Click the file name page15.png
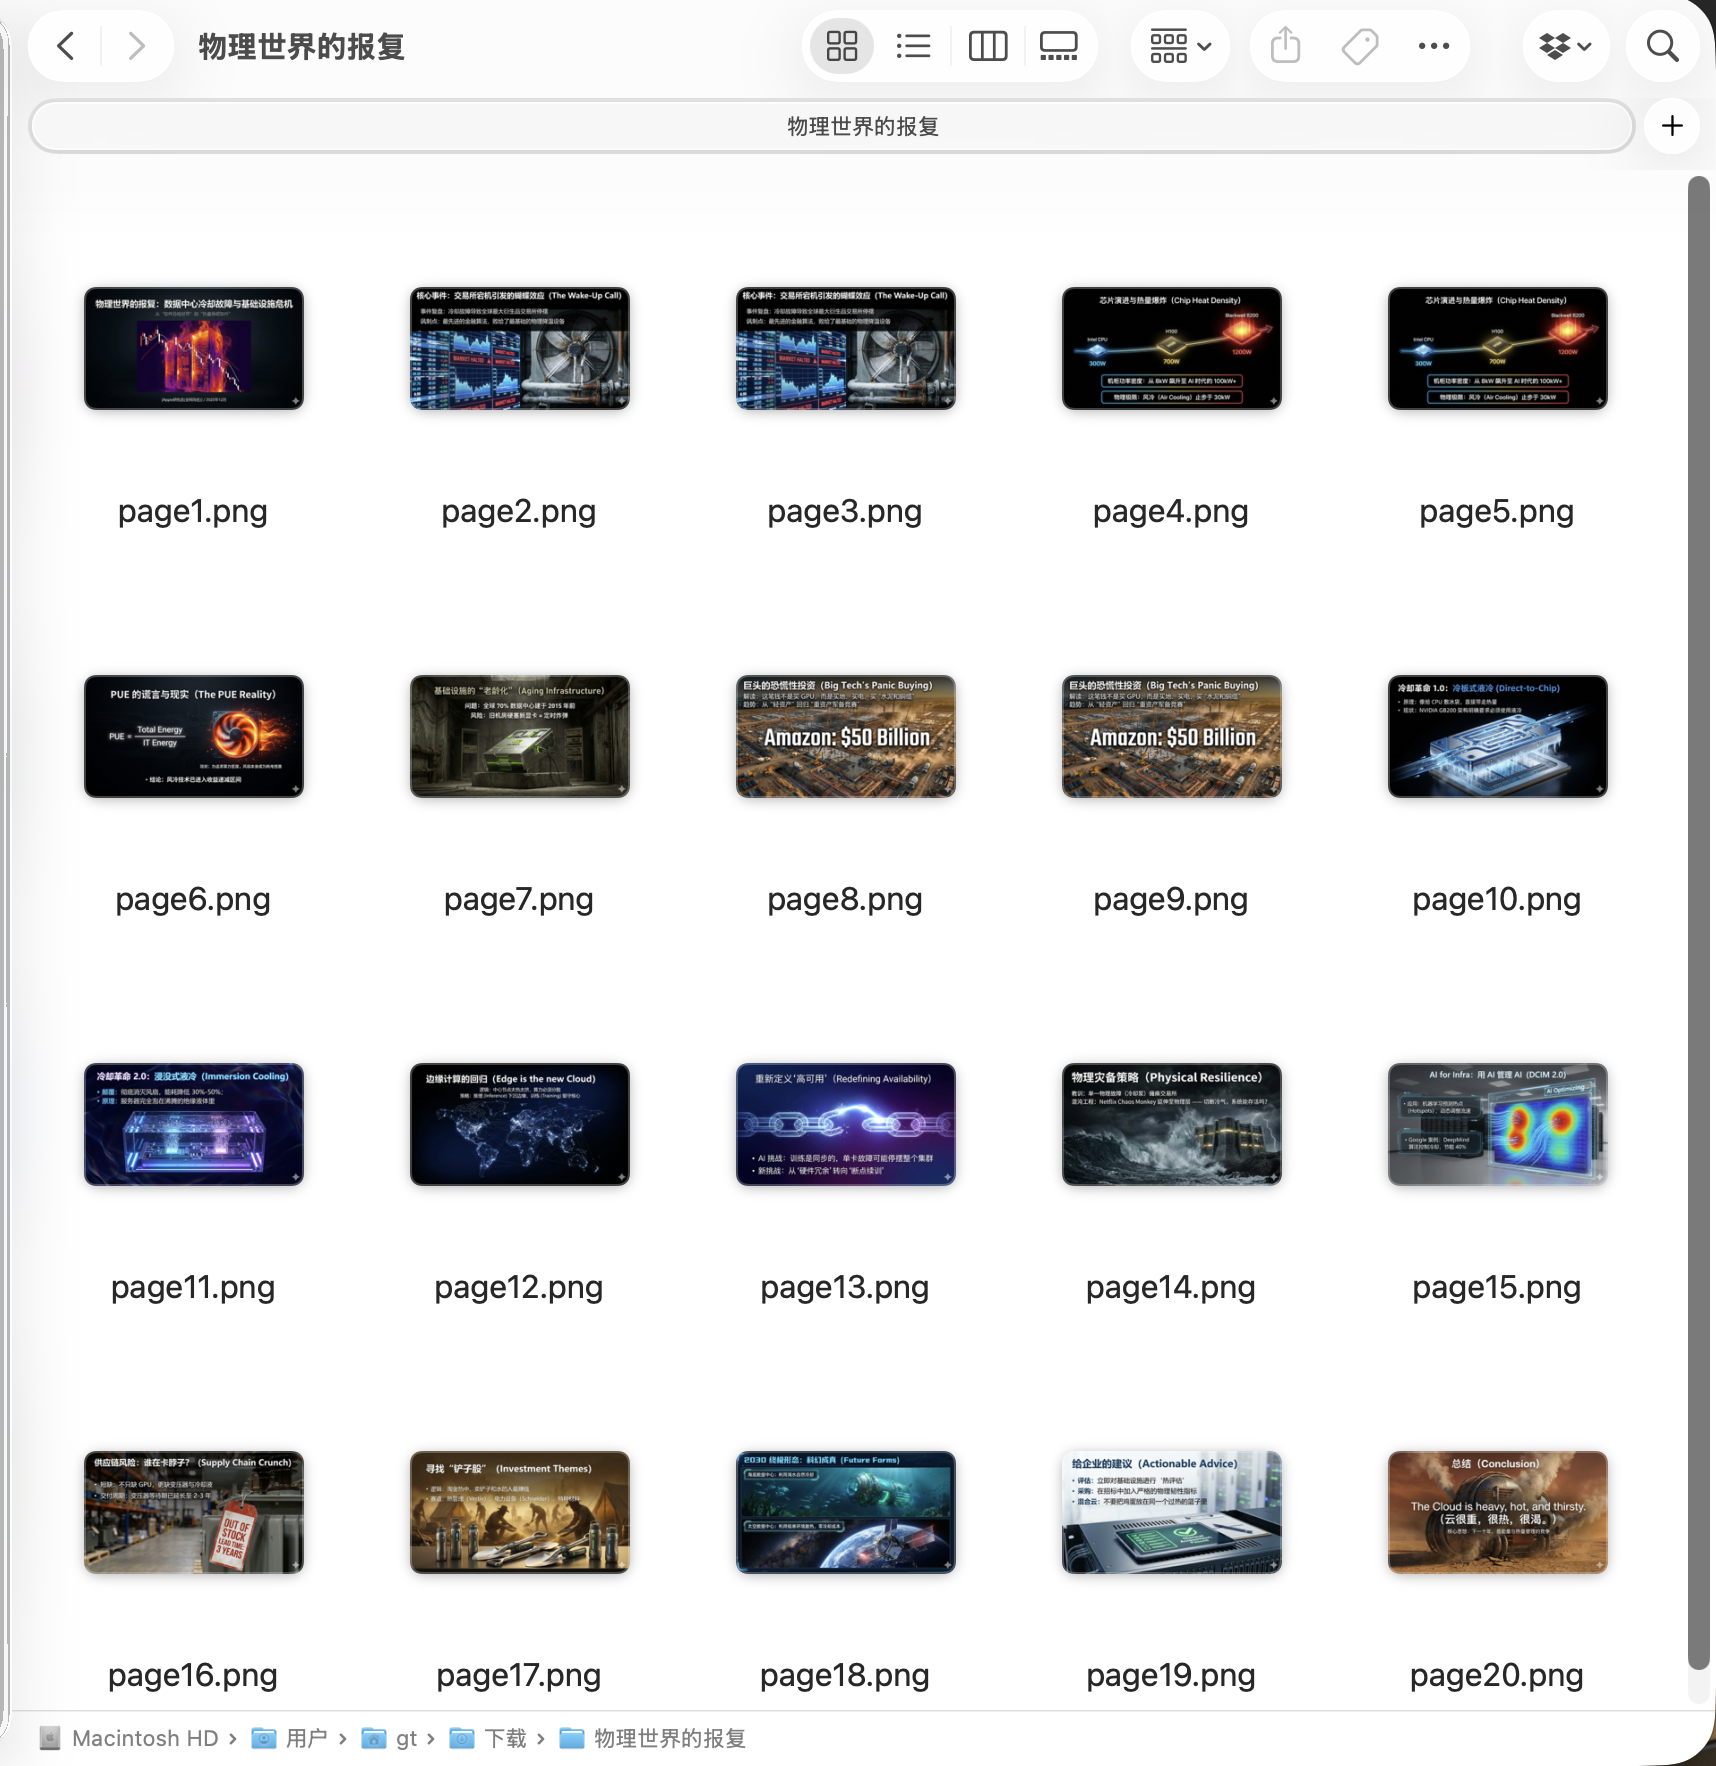This screenshot has height=1766, width=1716. point(1497,1288)
